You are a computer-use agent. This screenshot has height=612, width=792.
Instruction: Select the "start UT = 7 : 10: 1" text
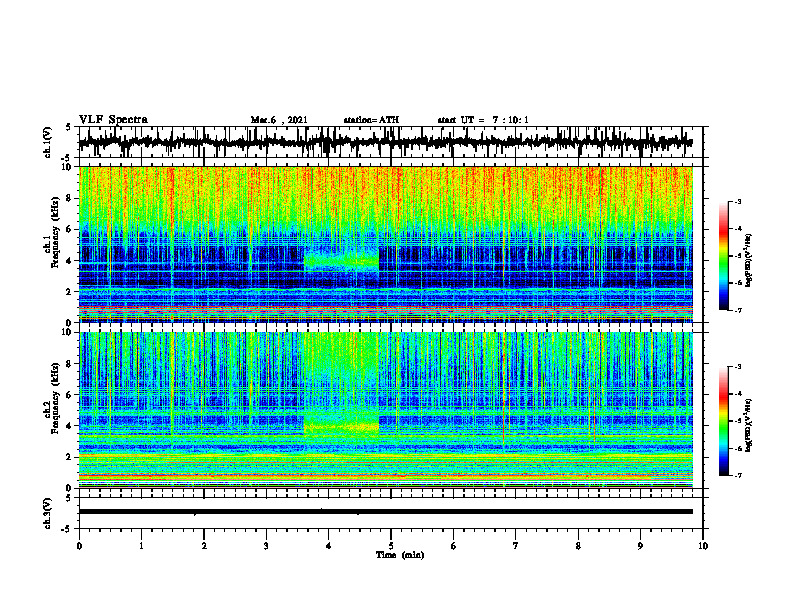click(x=483, y=120)
